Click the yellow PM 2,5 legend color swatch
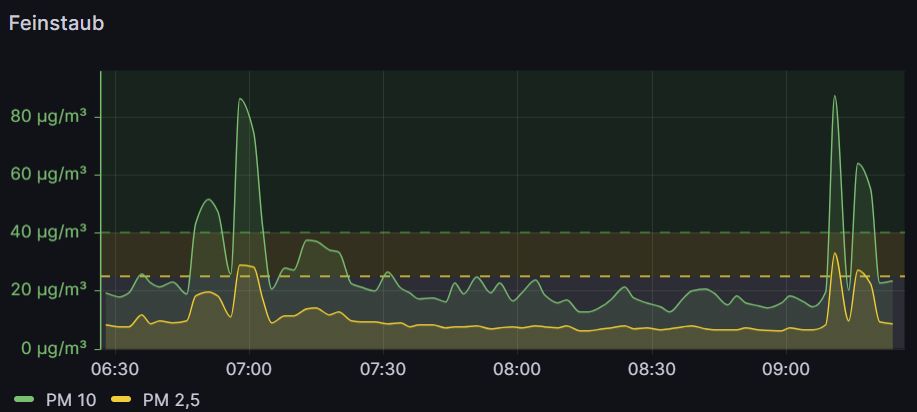Screen dimensions: 917x412 pos(121,400)
